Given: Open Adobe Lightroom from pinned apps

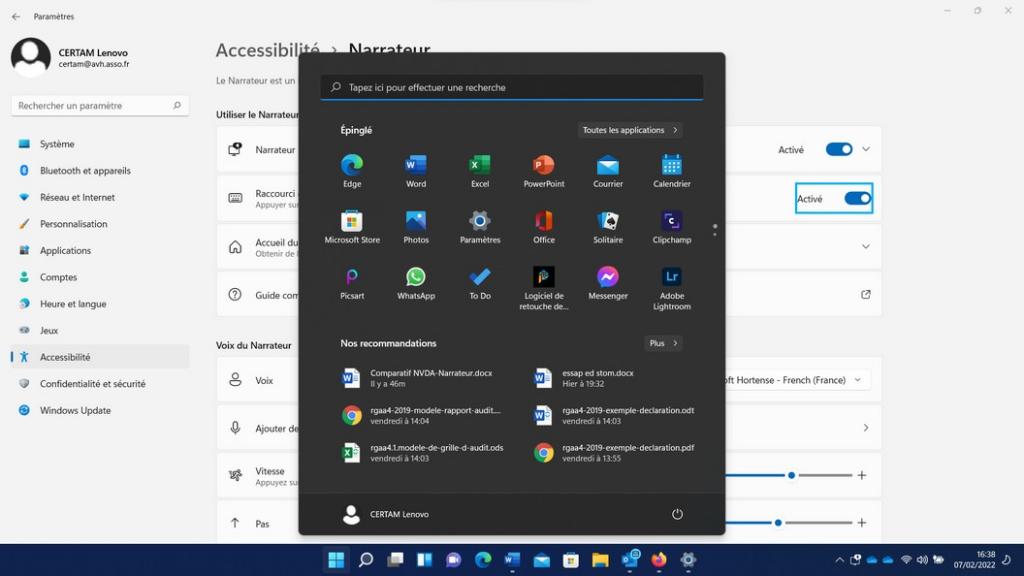Looking at the screenshot, I should 672,288.
